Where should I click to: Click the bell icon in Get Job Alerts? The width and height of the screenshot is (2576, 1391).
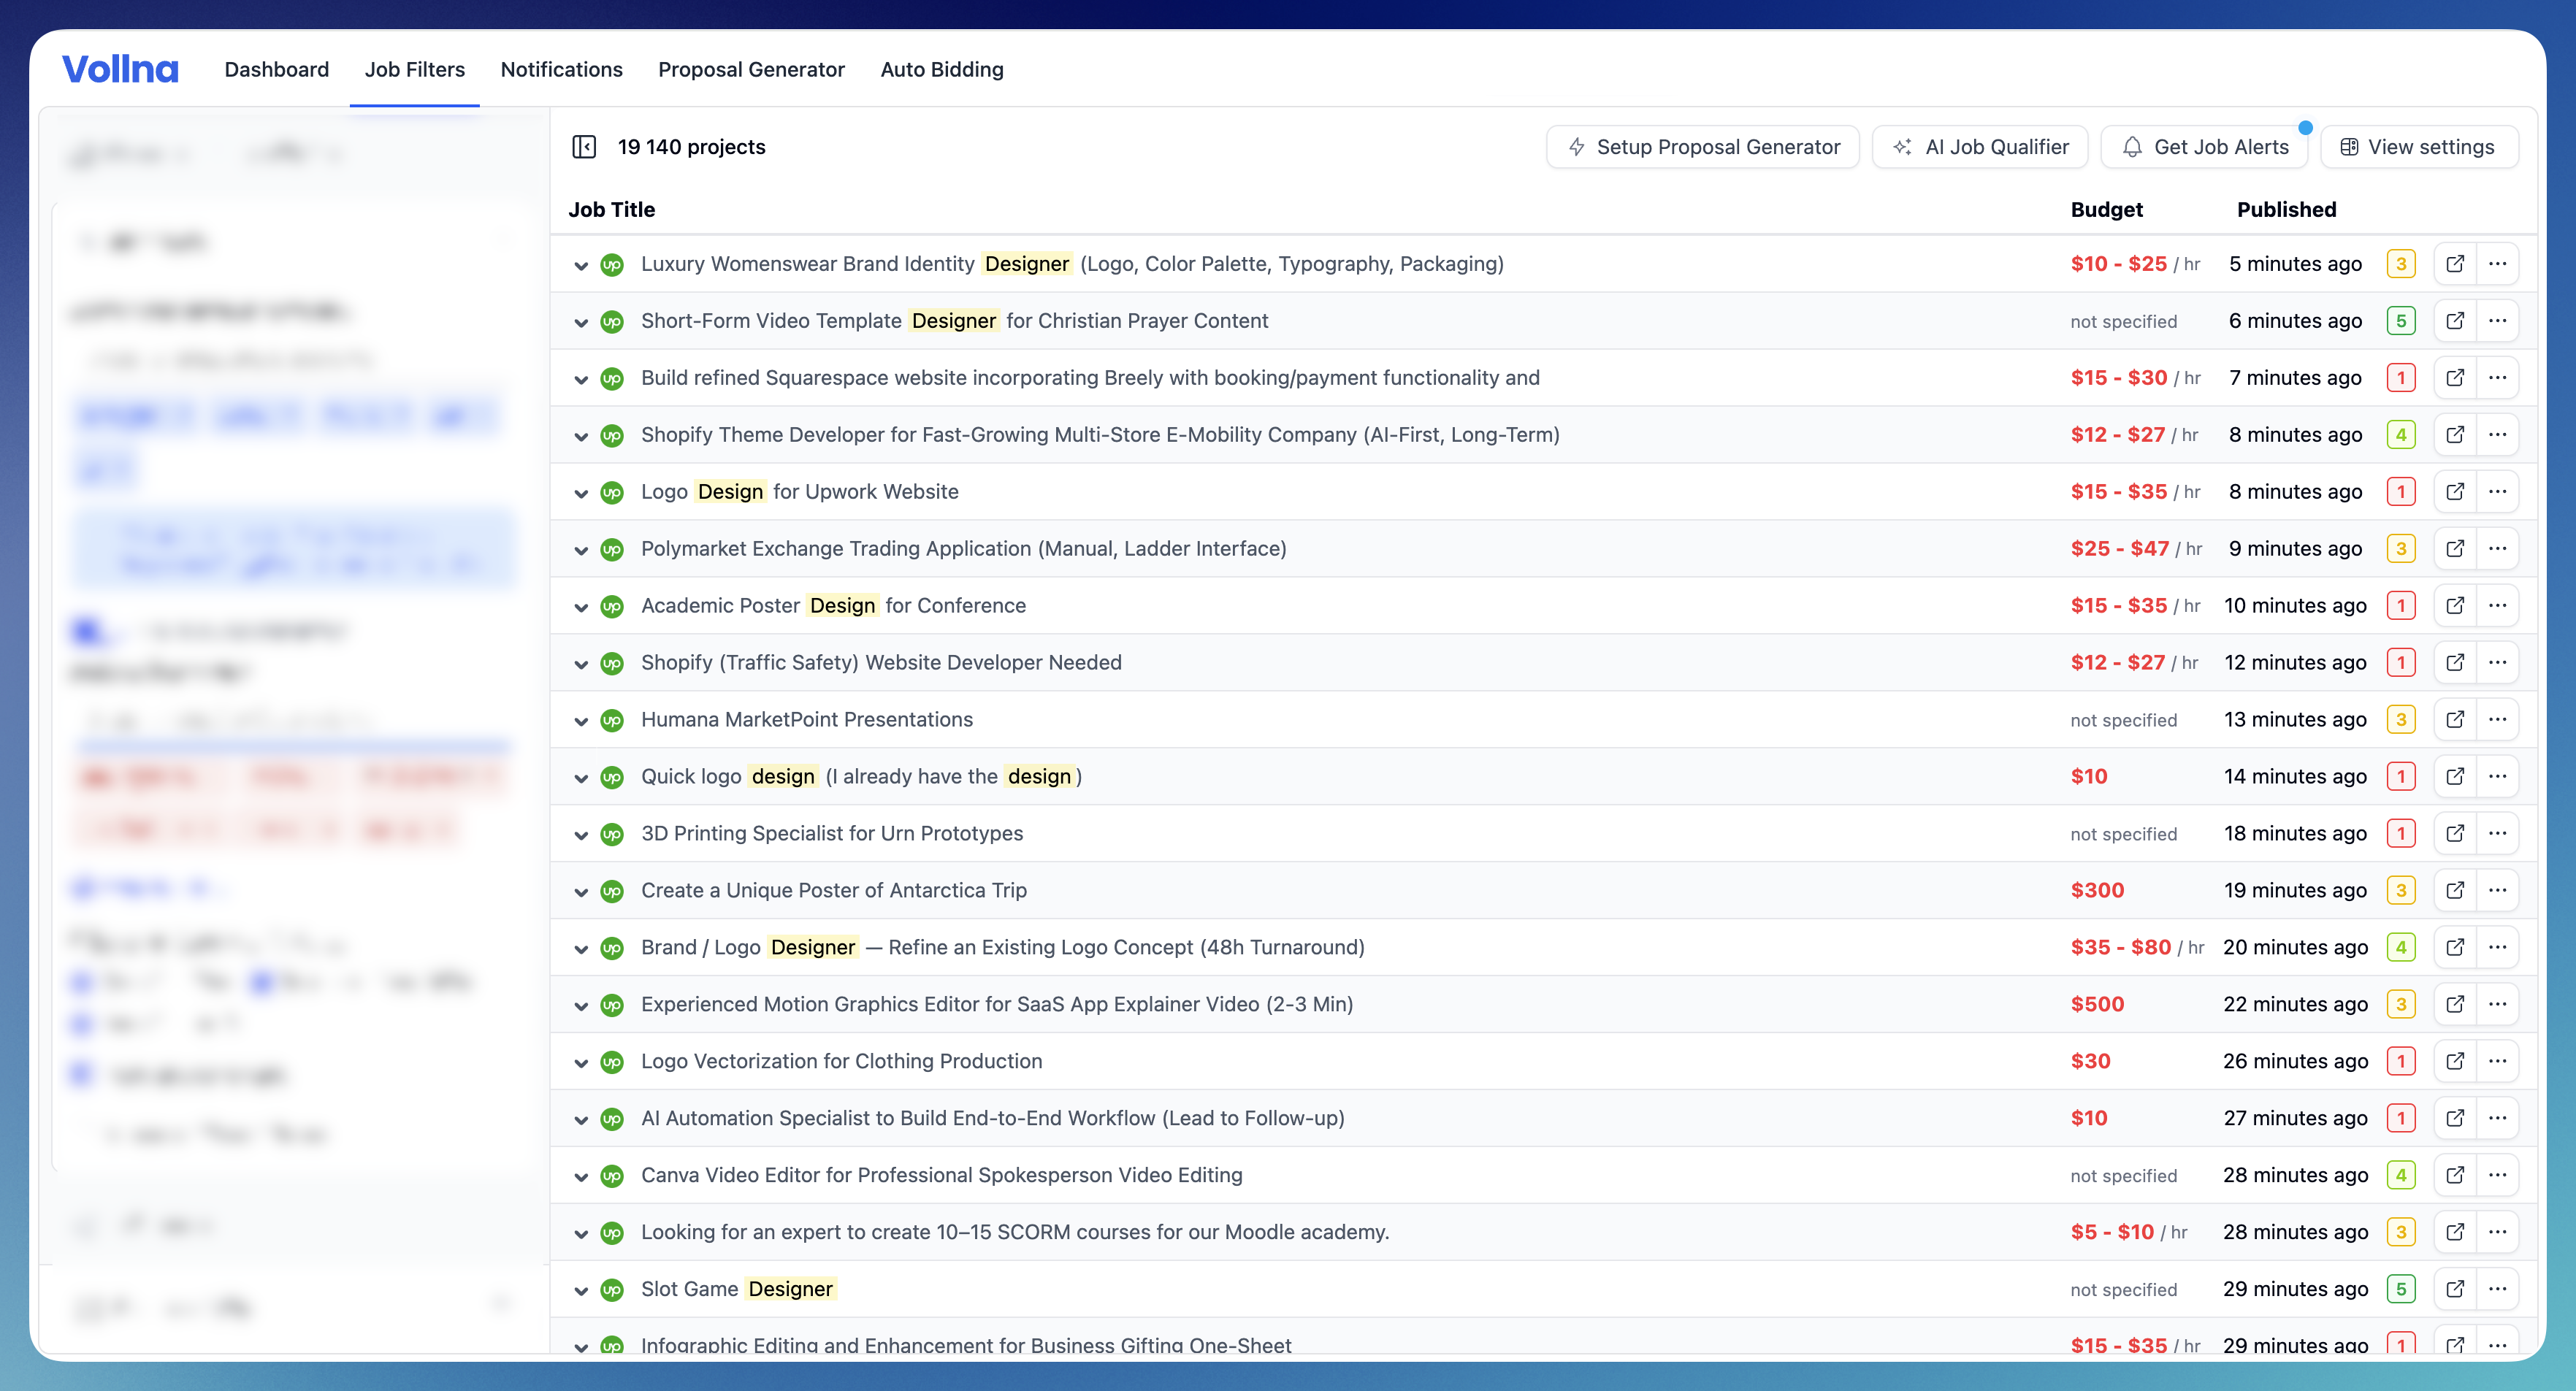[x=2132, y=146]
